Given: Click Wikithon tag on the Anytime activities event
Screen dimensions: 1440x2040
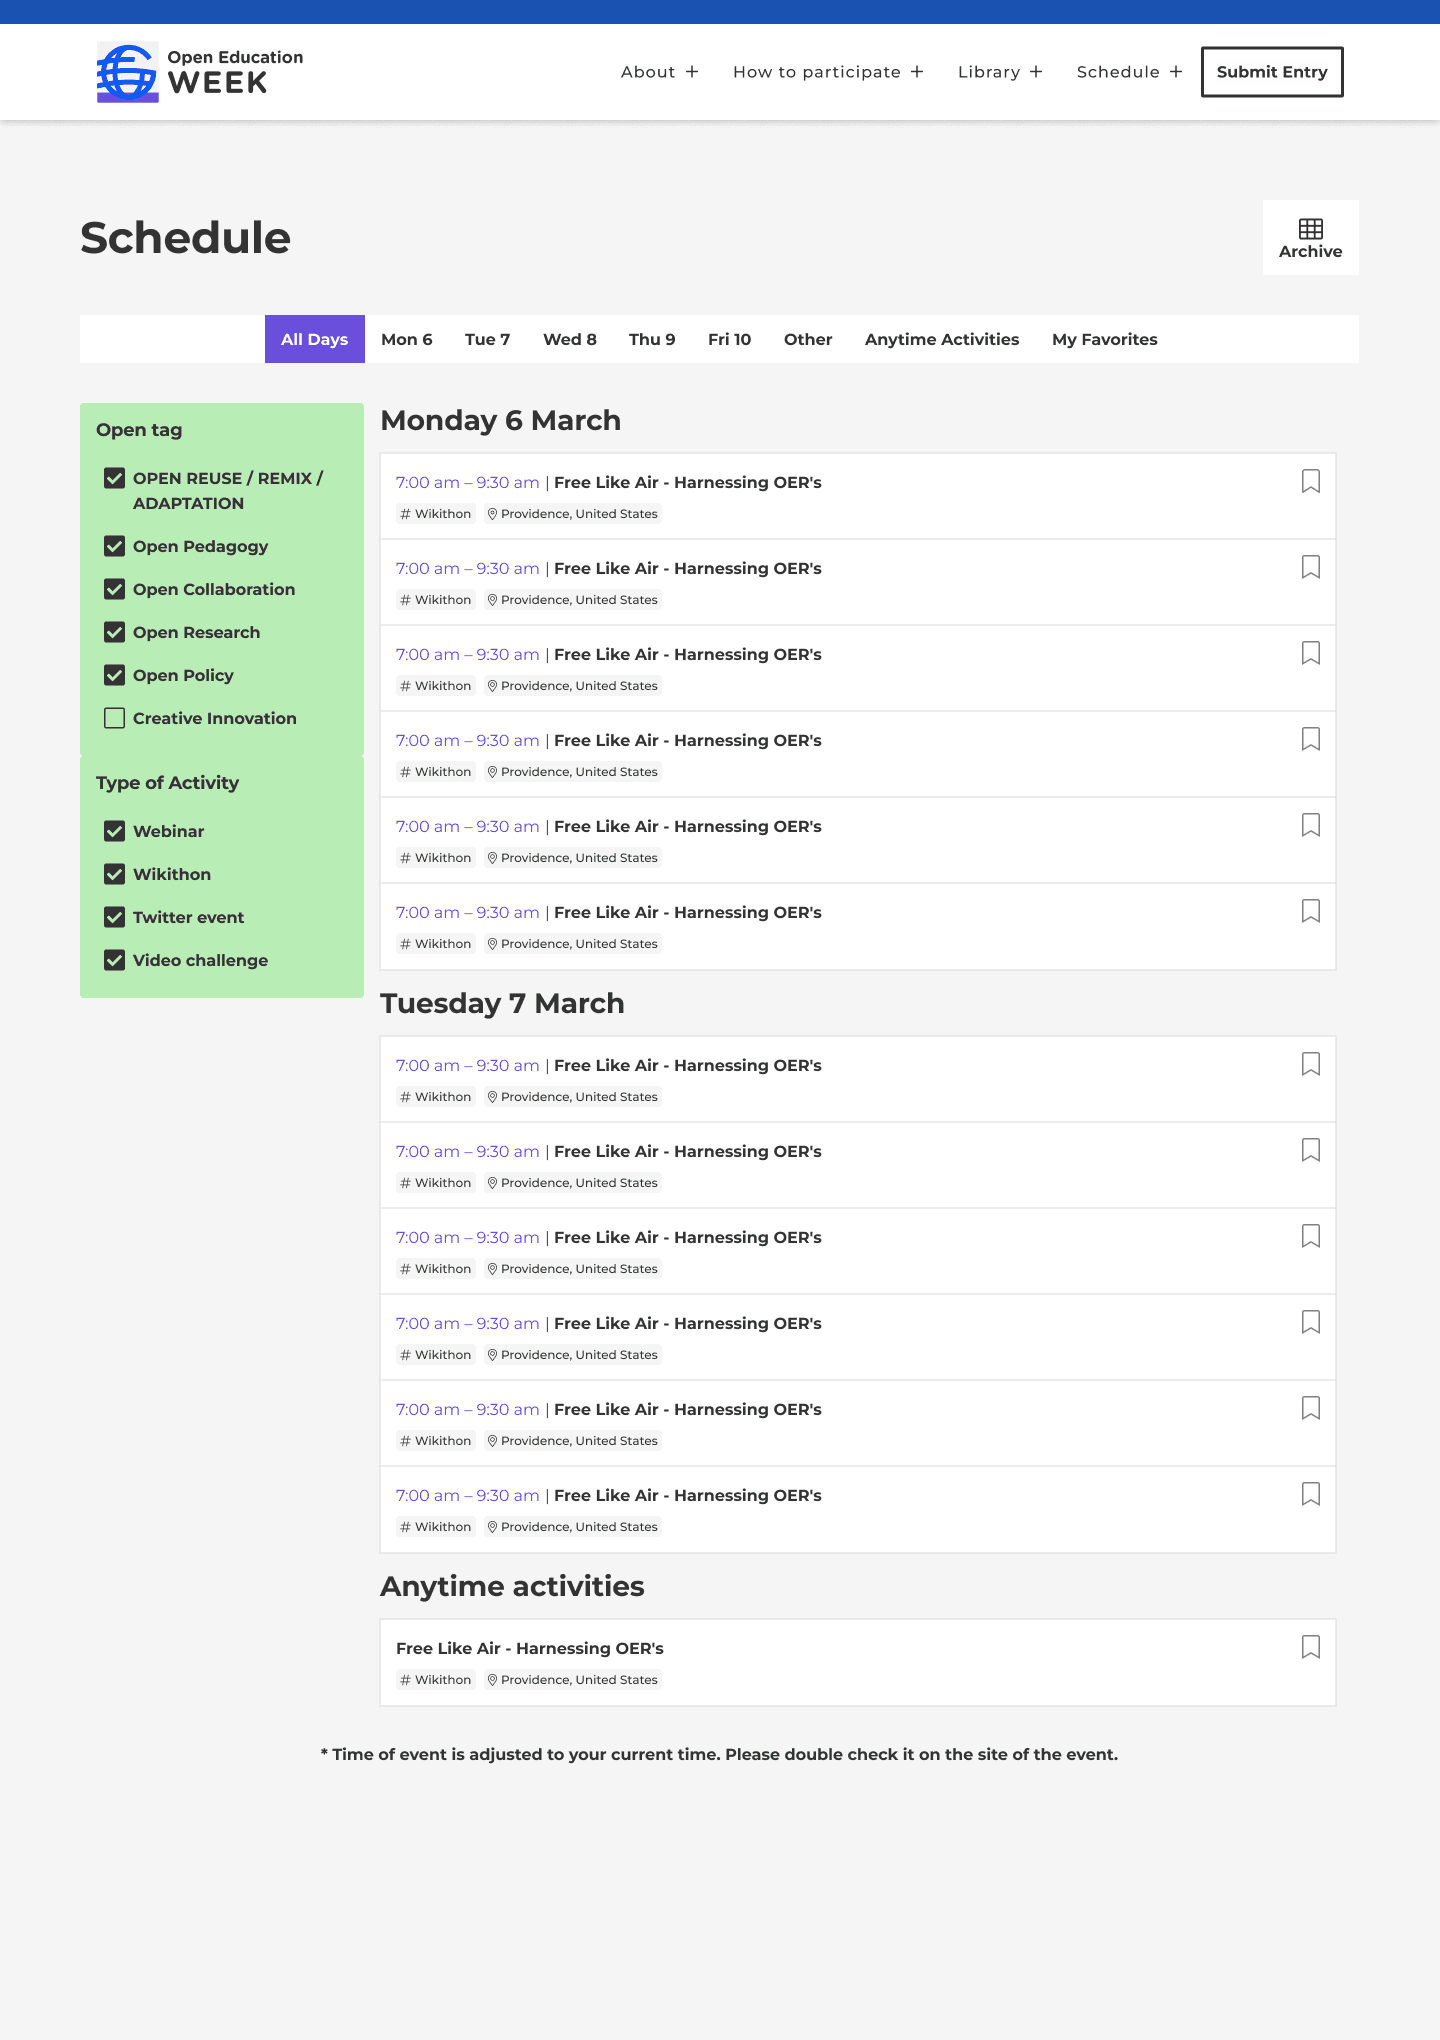Looking at the screenshot, I should 436,1680.
